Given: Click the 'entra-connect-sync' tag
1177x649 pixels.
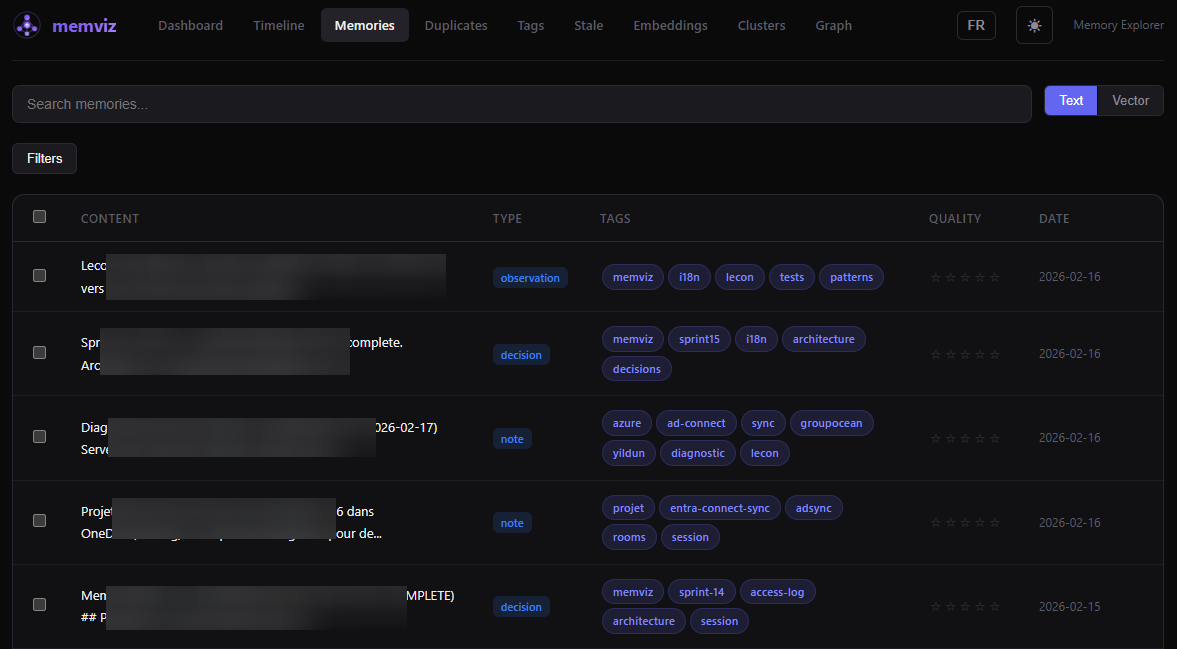Looking at the screenshot, I should [x=720, y=508].
